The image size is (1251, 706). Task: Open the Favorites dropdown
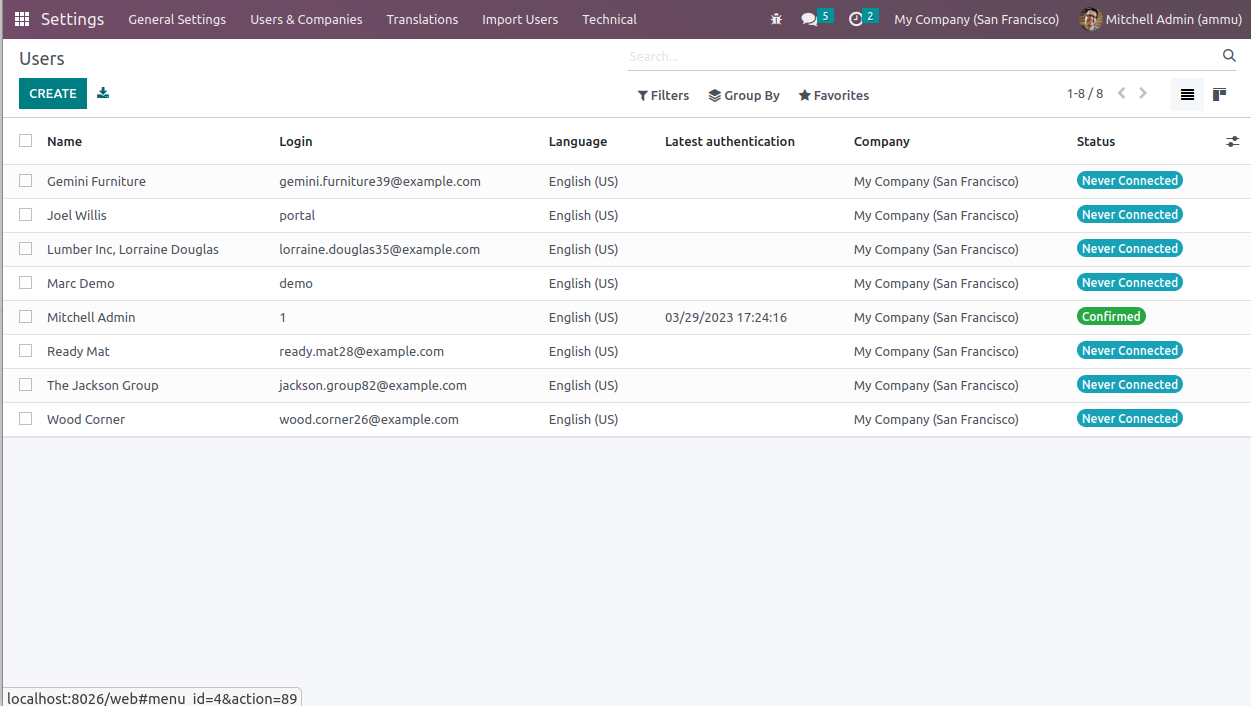point(833,96)
